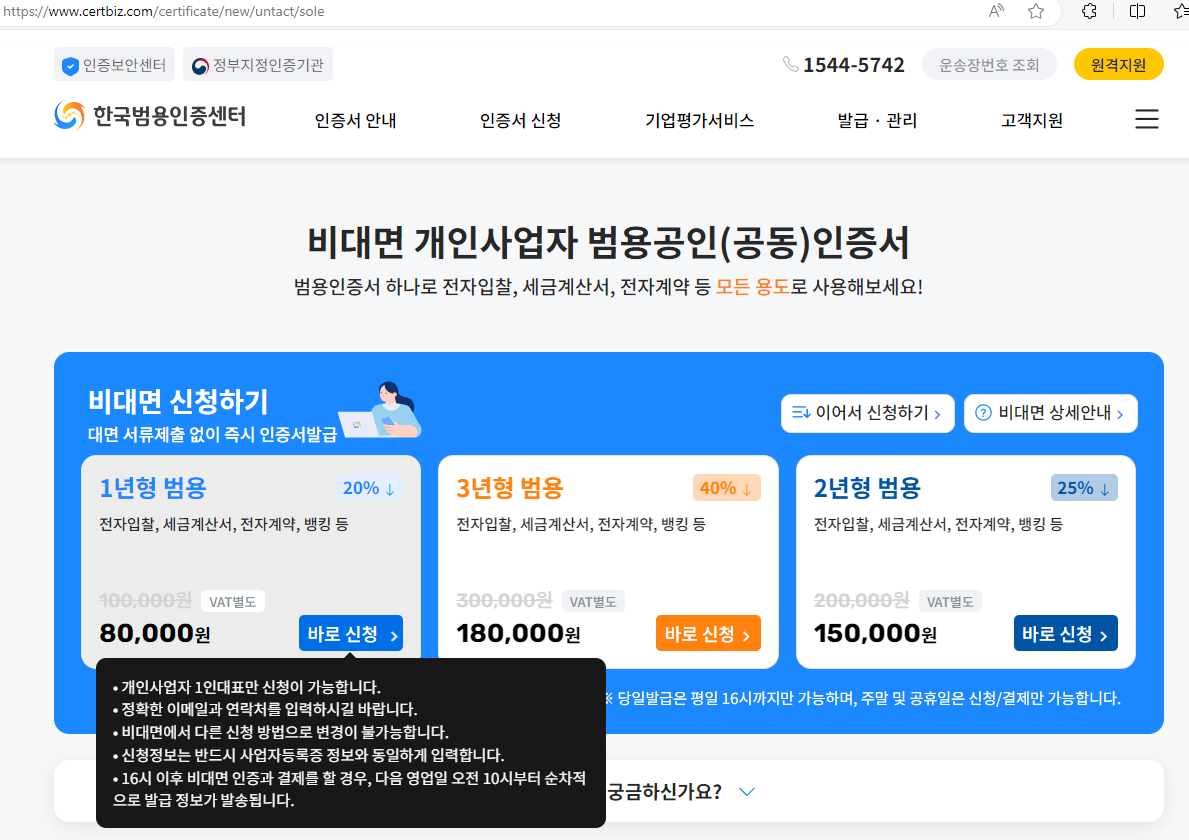Open 인증서 안내 menu

(x=356, y=121)
